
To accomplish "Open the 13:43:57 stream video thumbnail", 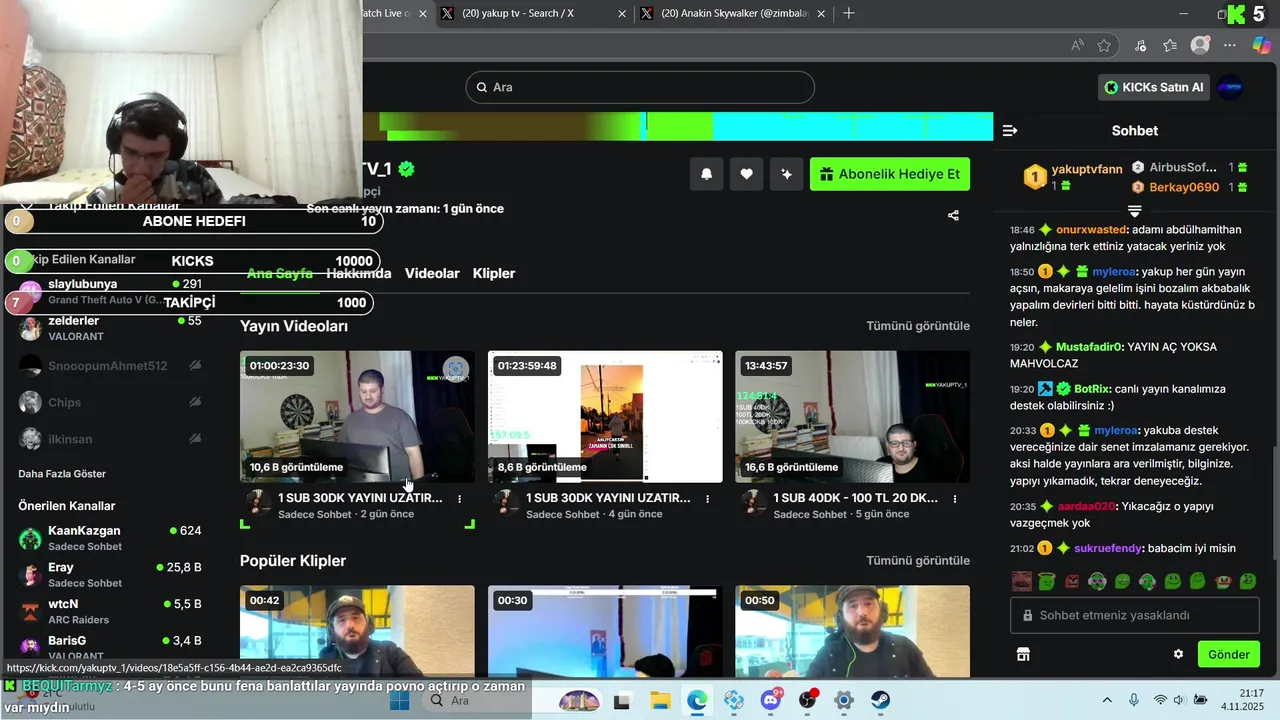I will coord(852,417).
